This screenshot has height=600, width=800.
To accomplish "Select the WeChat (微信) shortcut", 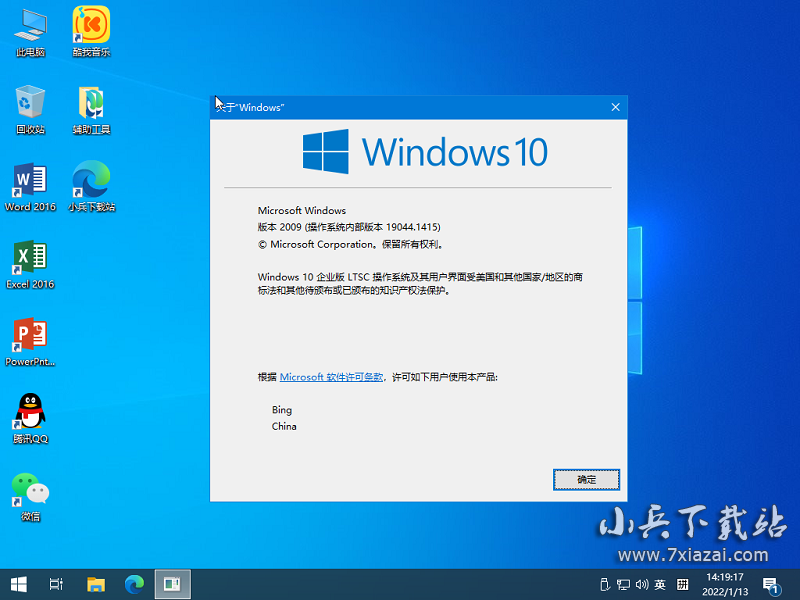I will click(x=30, y=497).
